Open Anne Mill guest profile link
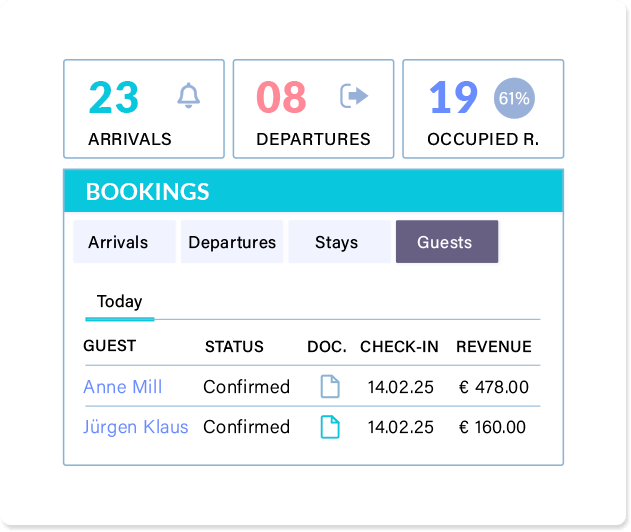 pyautogui.click(x=123, y=387)
